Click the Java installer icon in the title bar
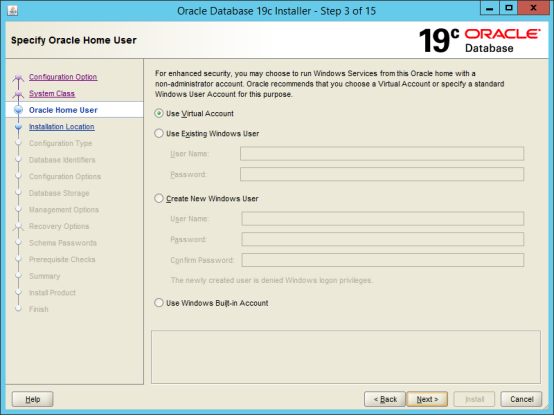 pos(13,11)
